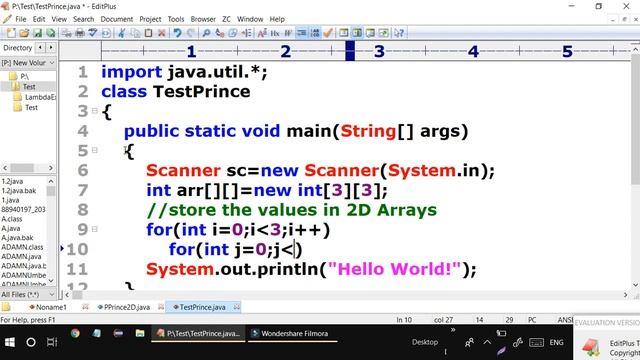Open the Edit menu
Viewport: 640px width, 360px height.
(x=39, y=19)
